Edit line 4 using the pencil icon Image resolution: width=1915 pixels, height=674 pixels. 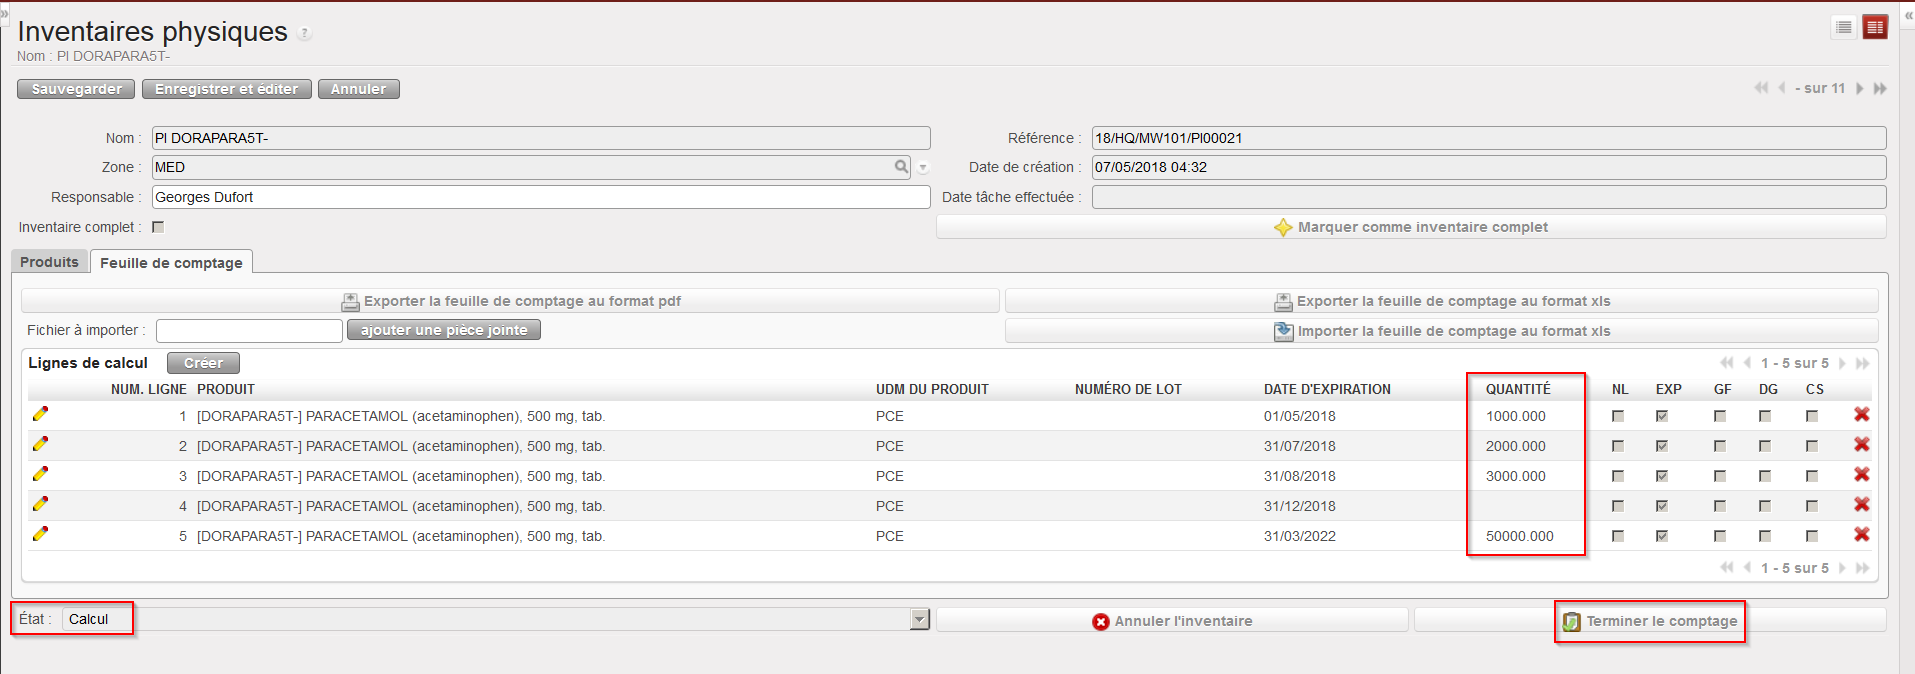click(40, 504)
